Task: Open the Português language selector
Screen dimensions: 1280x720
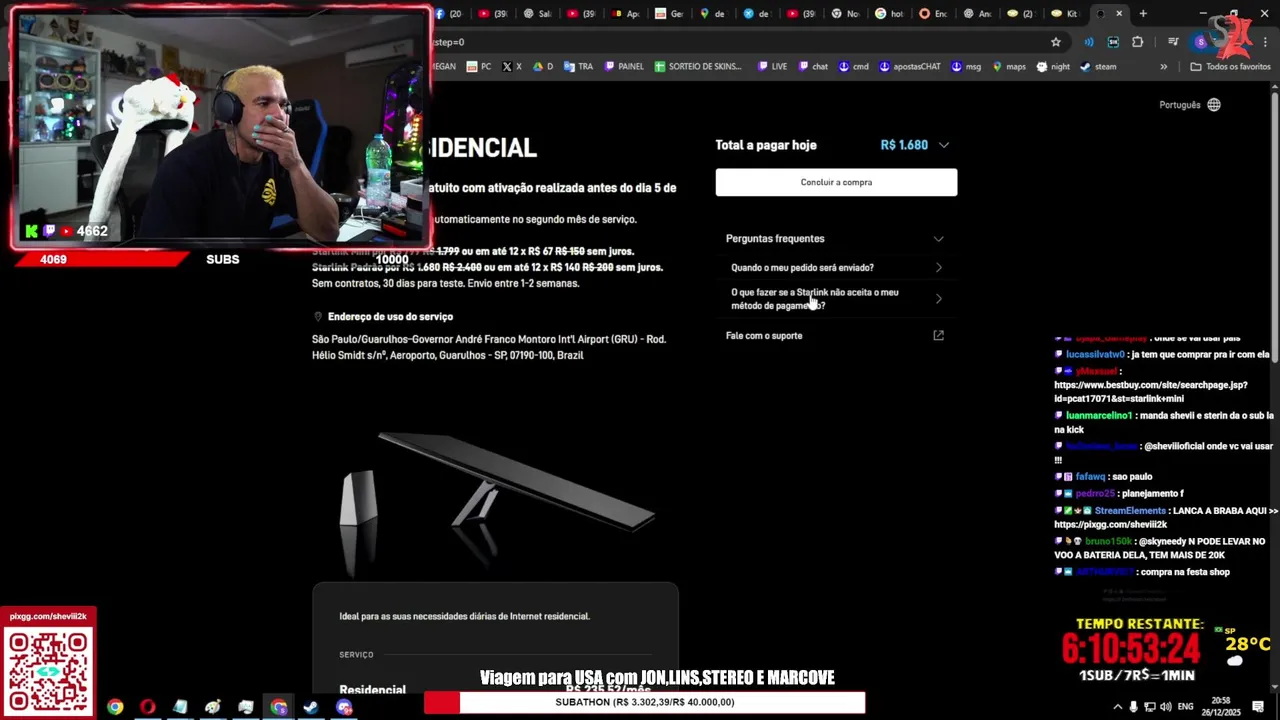Action: pos(1189,105)
